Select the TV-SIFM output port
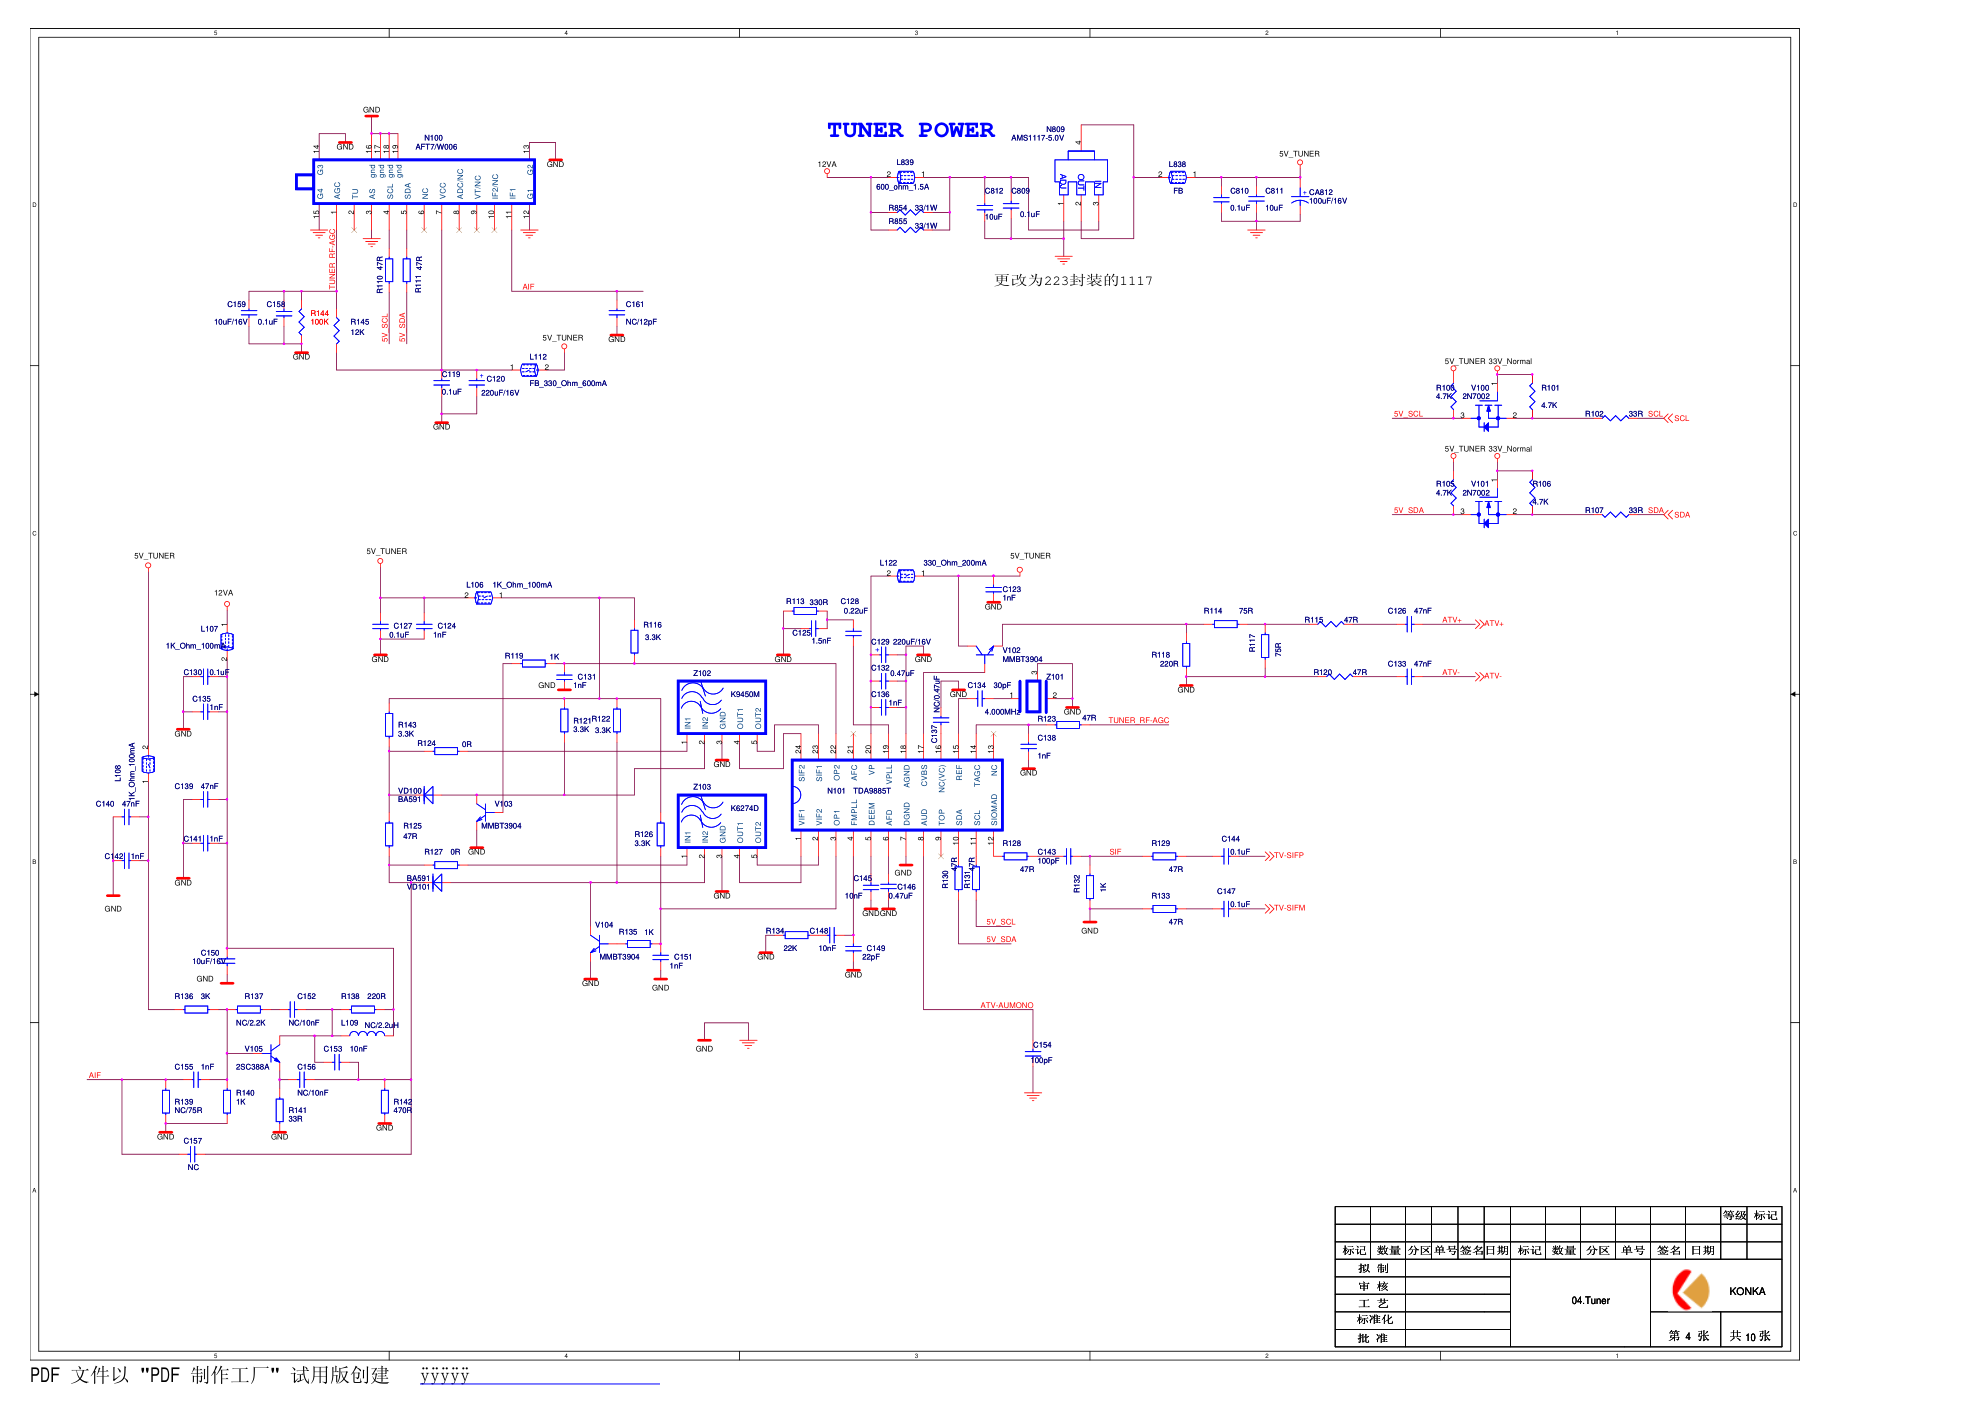The height and width of the screenshot is (1402, 1984). (x=1285, y=909)
